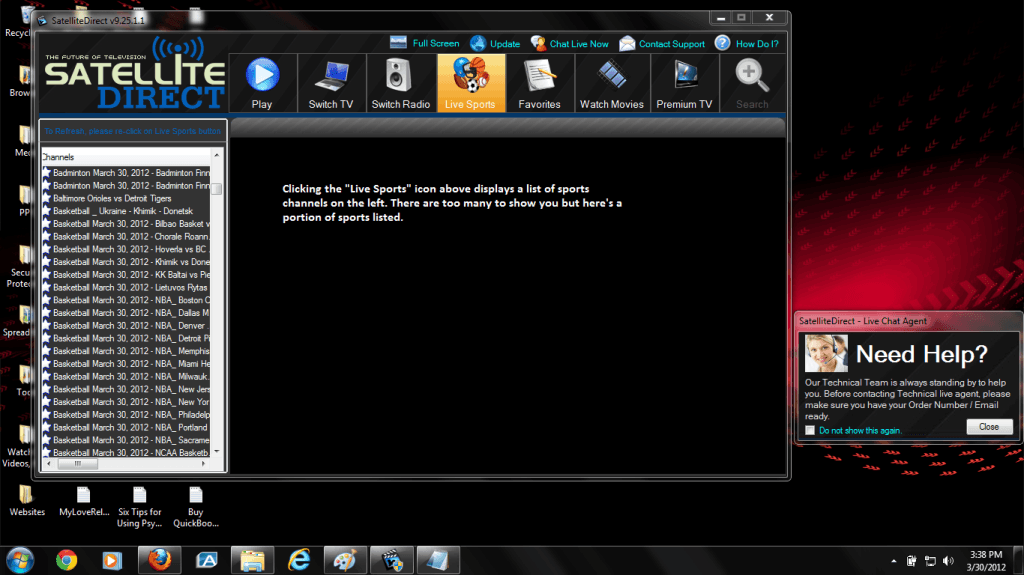Open the Six Tips for Using Psy... file
This screenshot has height=575, width=1024.
[x=140, y=507]
